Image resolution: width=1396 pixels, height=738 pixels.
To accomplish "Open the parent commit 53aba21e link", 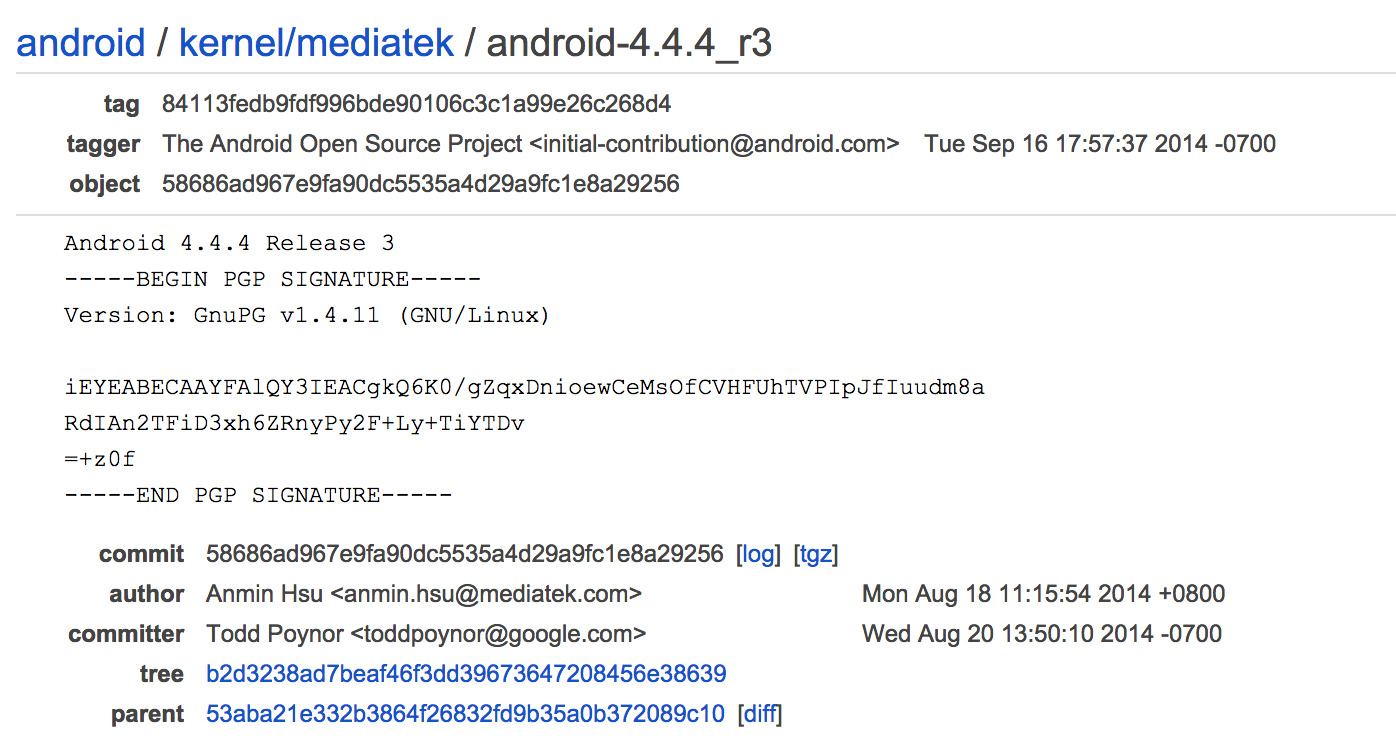I will (465, 714).
